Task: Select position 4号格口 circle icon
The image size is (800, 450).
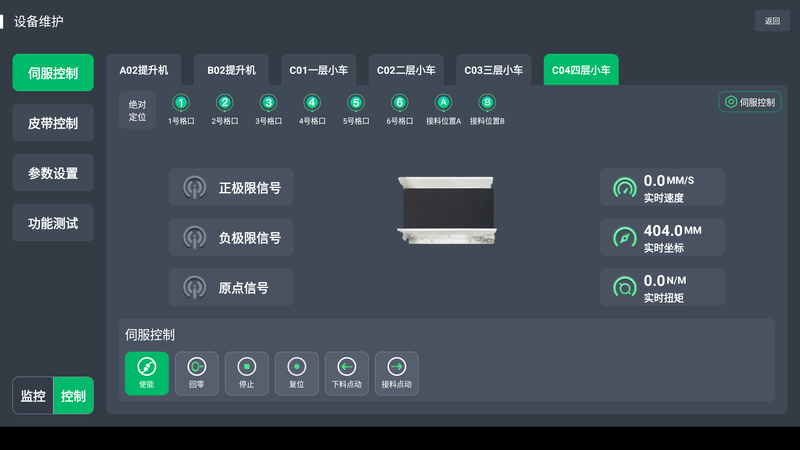Action: [x=312, y=103]
